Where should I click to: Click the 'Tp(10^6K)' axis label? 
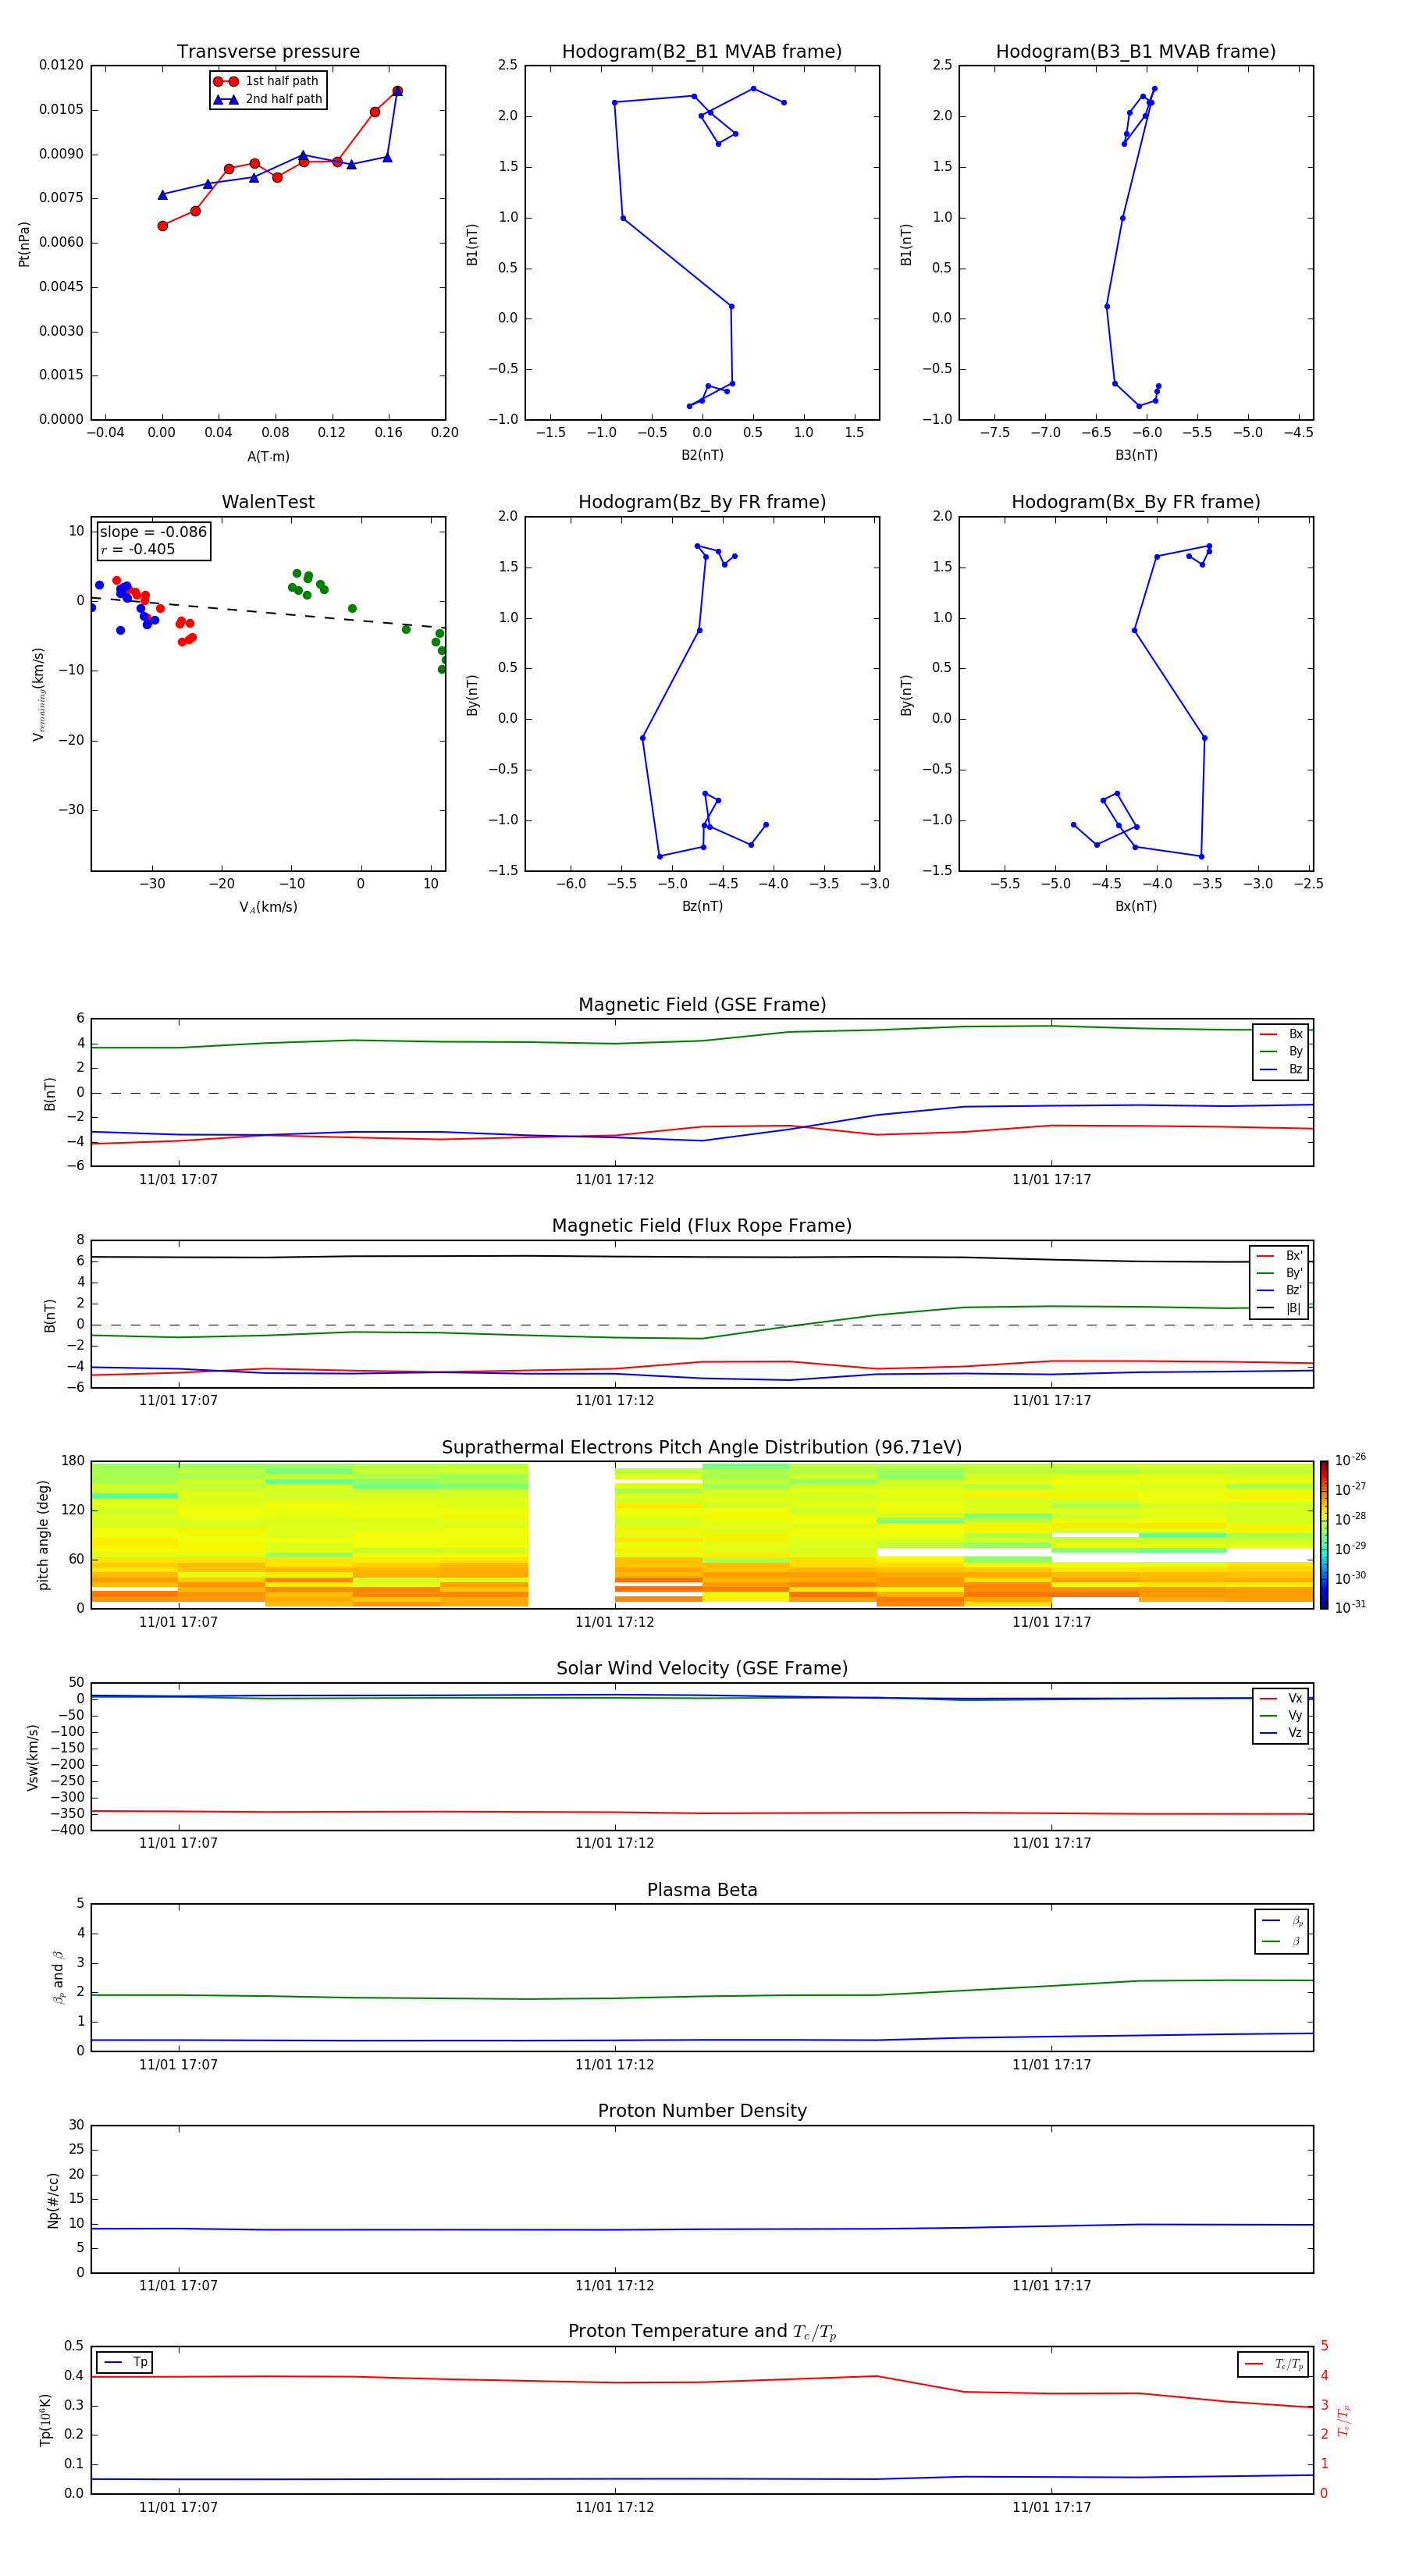[x=45, y=2420]
